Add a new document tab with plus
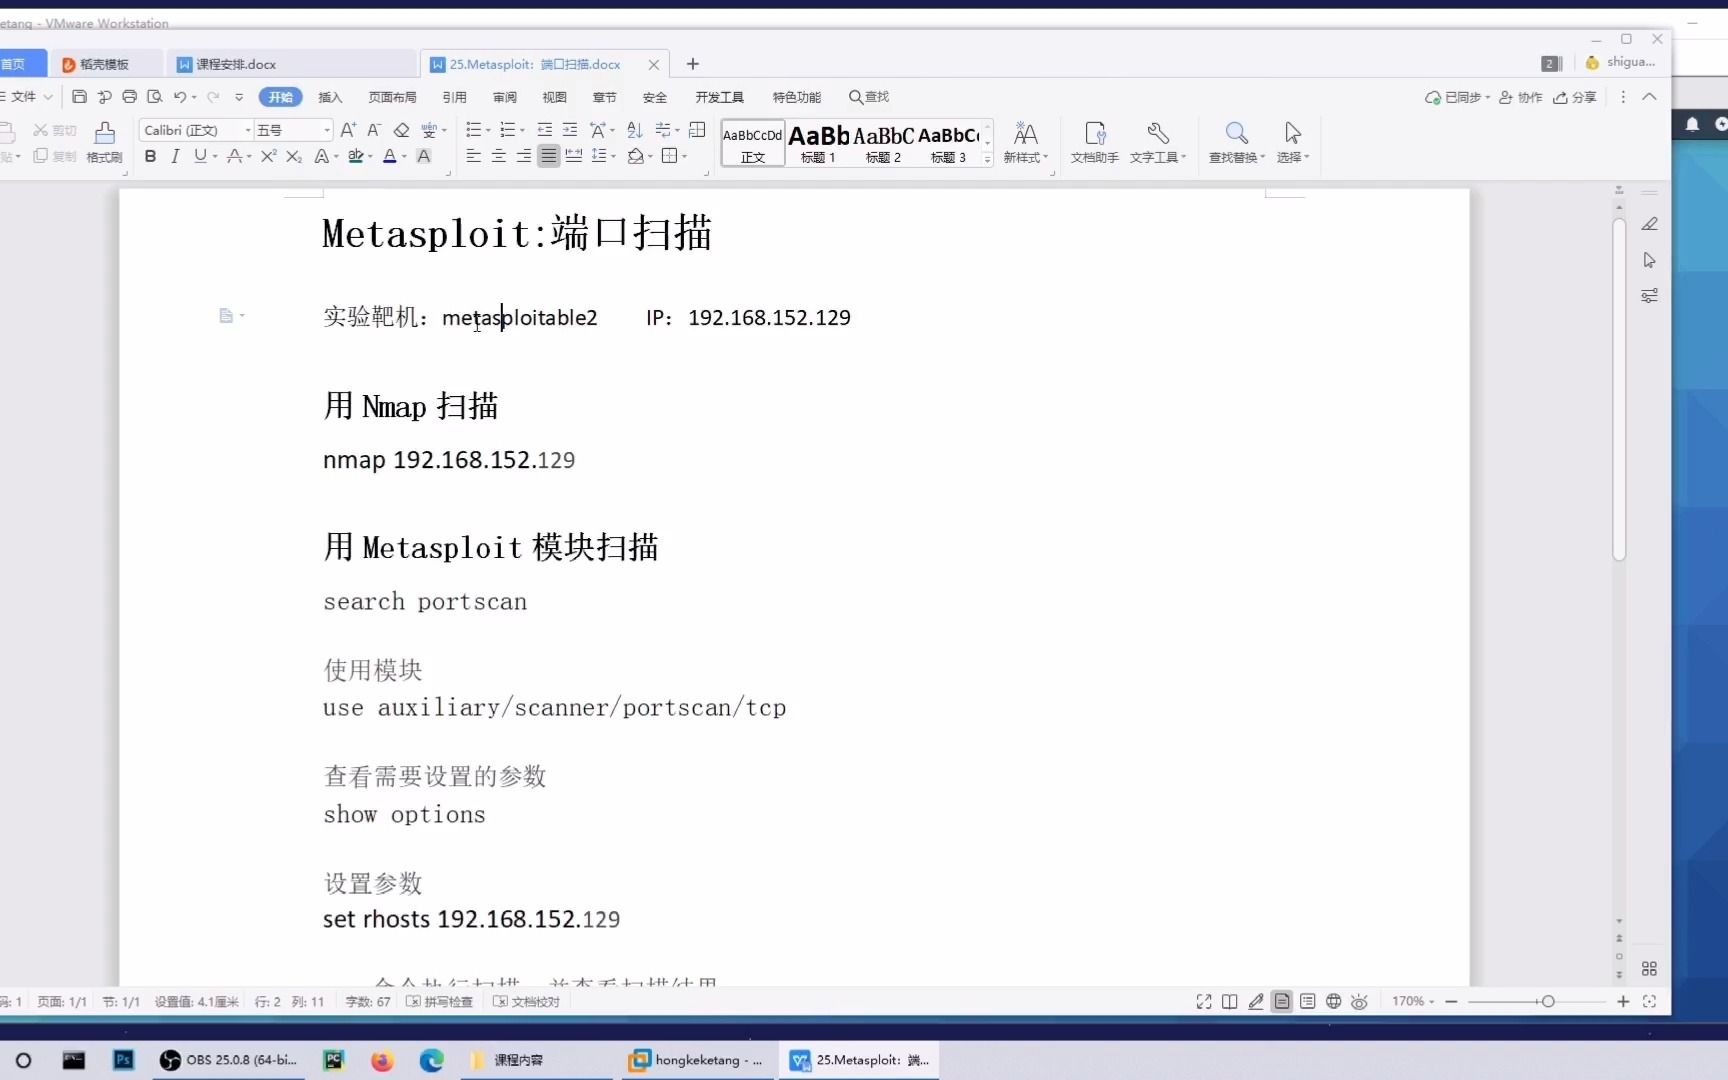Image resolution: width=1728 pixels, height=1080 pixels. [692, 64]
